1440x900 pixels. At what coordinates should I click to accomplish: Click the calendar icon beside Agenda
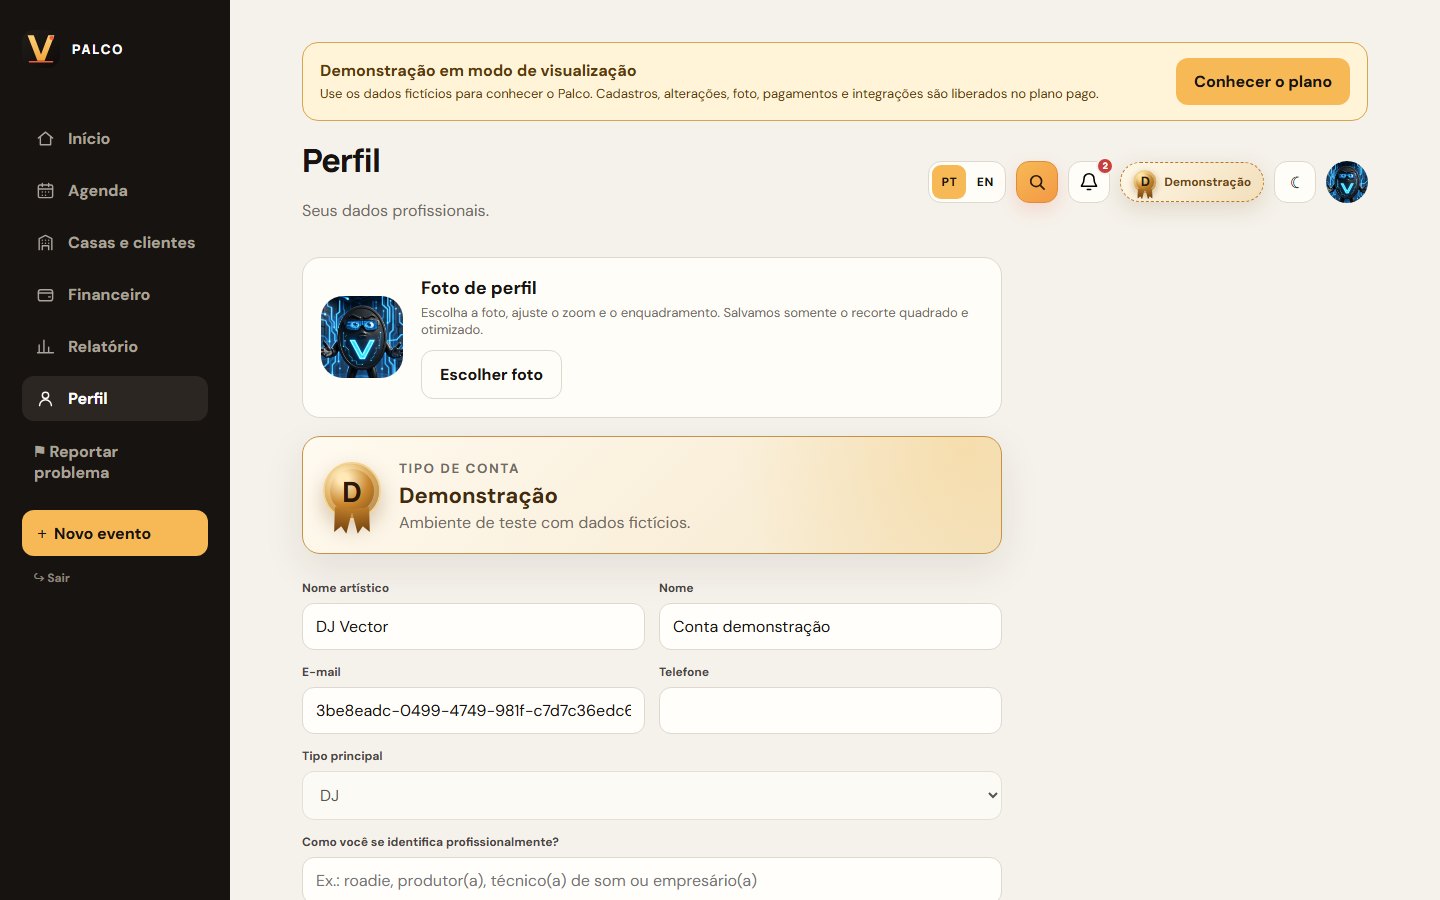pos(45,191)
